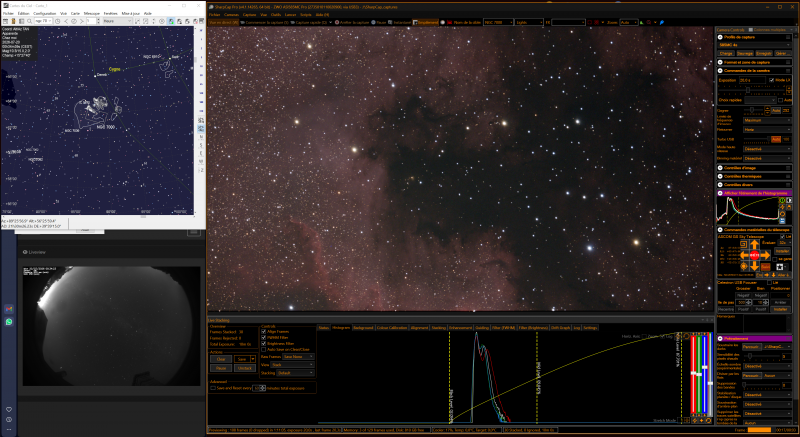Click next time step arrow in Cartes du Ciel

[82, 21]
